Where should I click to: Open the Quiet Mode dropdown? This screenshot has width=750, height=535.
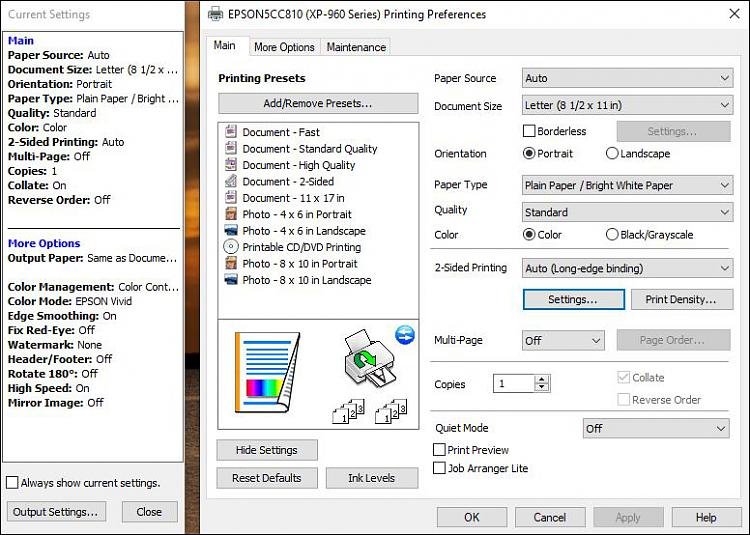[x=656, y=428]
